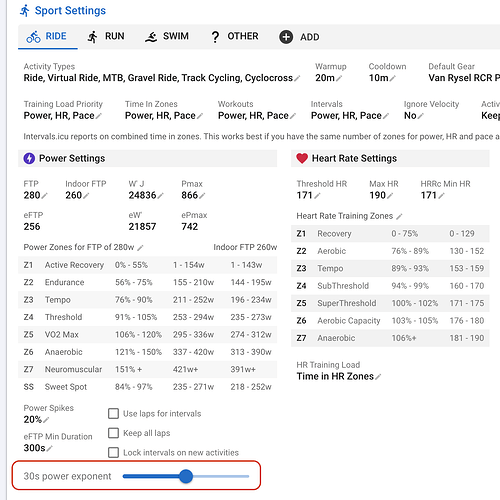Click the Z4 SubThreshold heart rate row
Viewport: 500px width, 500px height.
390,286
